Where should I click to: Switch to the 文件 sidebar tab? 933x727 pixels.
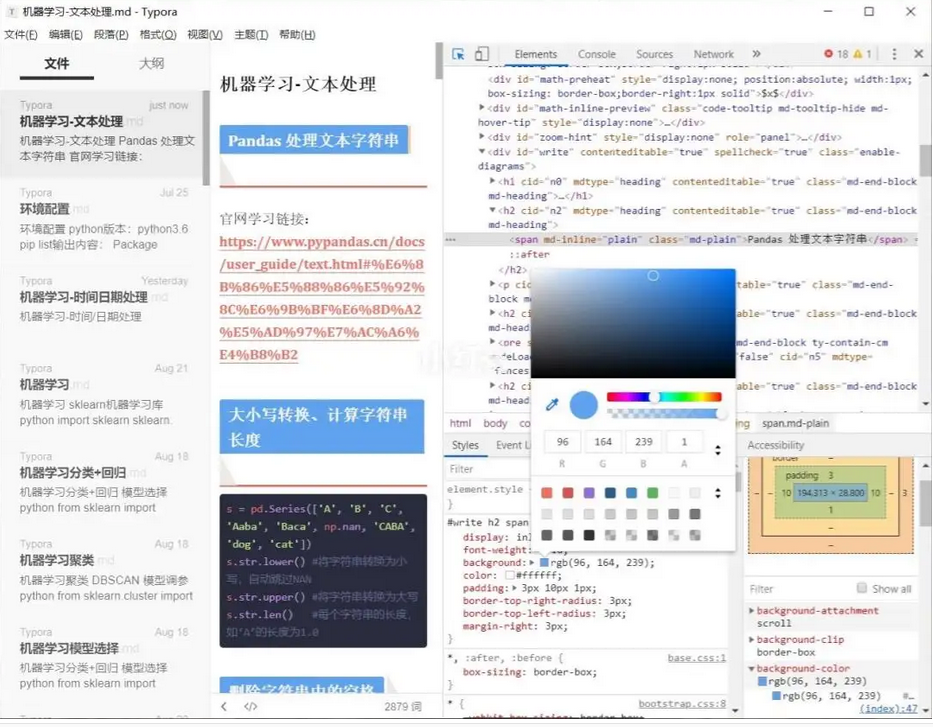57,64
